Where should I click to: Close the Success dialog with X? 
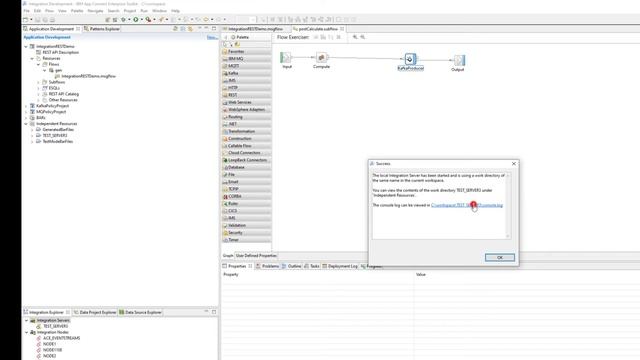[513, 164]
